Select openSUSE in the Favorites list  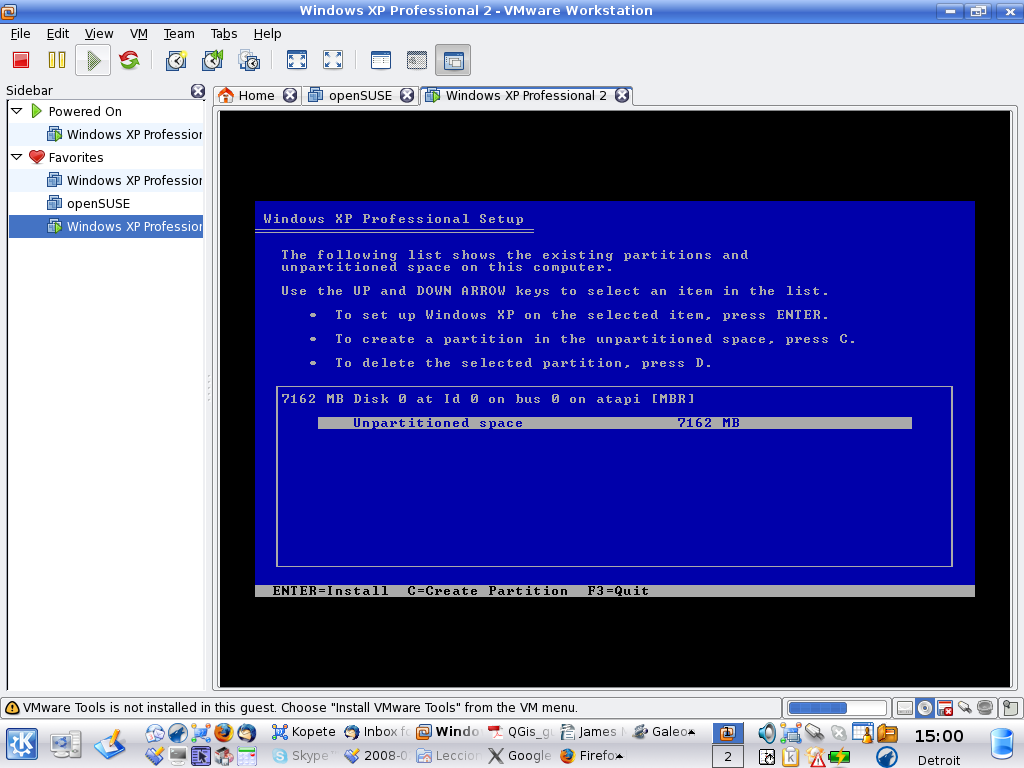[x=98, y=203]
